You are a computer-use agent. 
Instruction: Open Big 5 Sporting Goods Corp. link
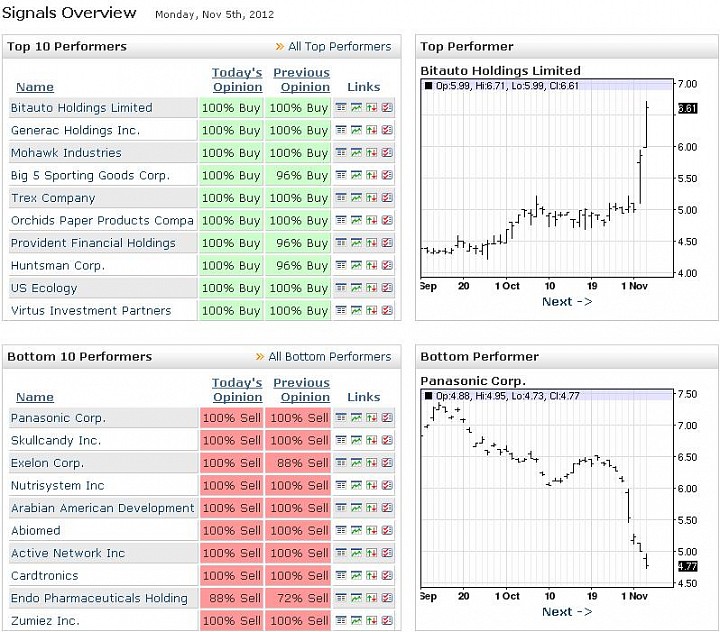click(90, 175)
